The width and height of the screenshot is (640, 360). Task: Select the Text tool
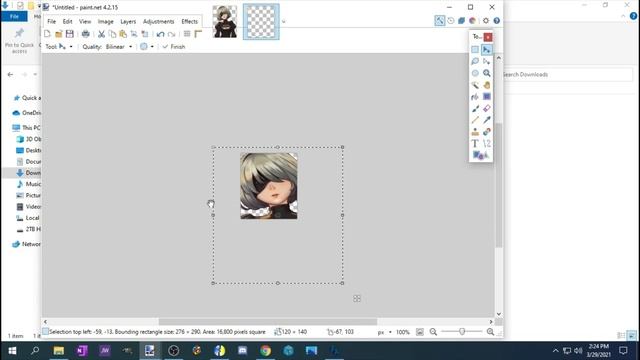475,144
